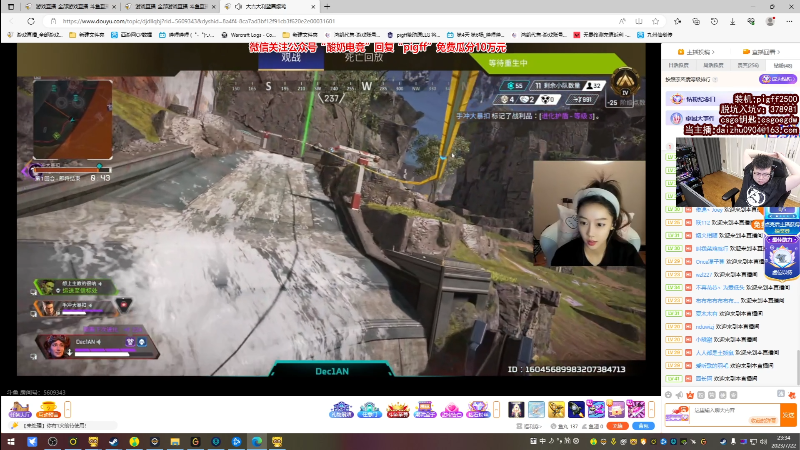
Task: Close the active browser tab
Action: pyautogui.click(x=313, y=7)
